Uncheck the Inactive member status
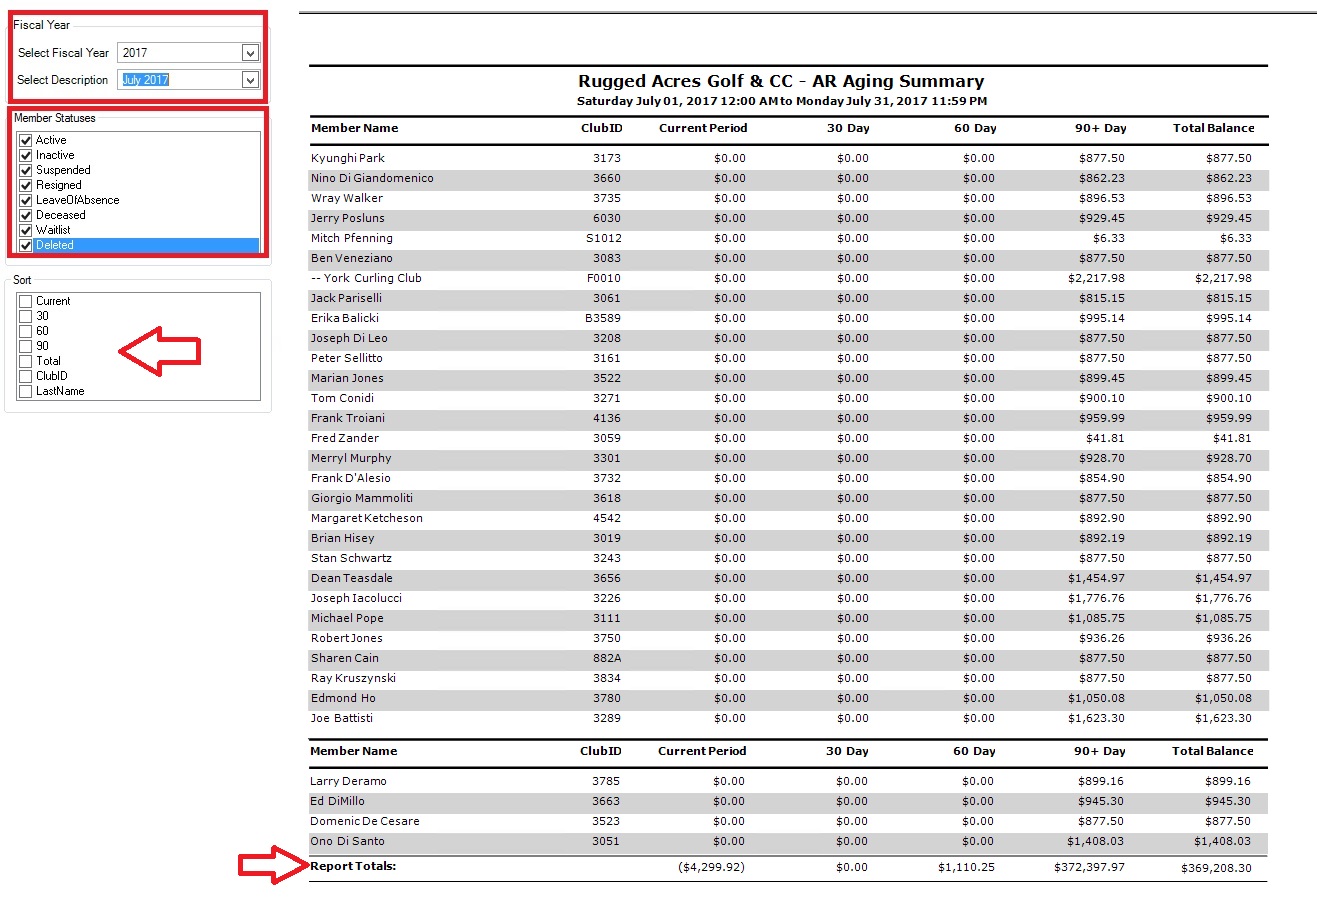Image resolution: width=1317 pixels, height=907 pixels. 26,156
